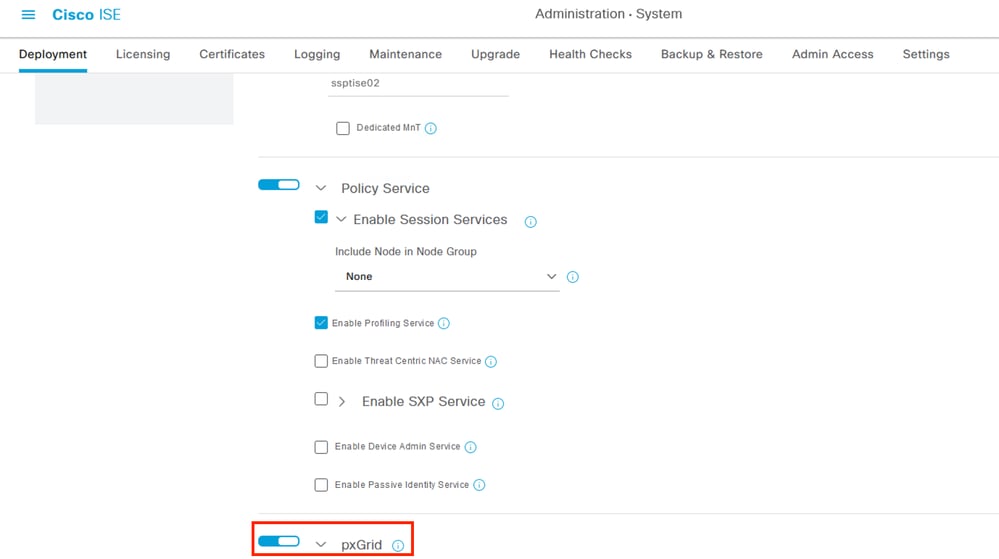
Task: Show info for Dedicated MnT
Action: 431,128
